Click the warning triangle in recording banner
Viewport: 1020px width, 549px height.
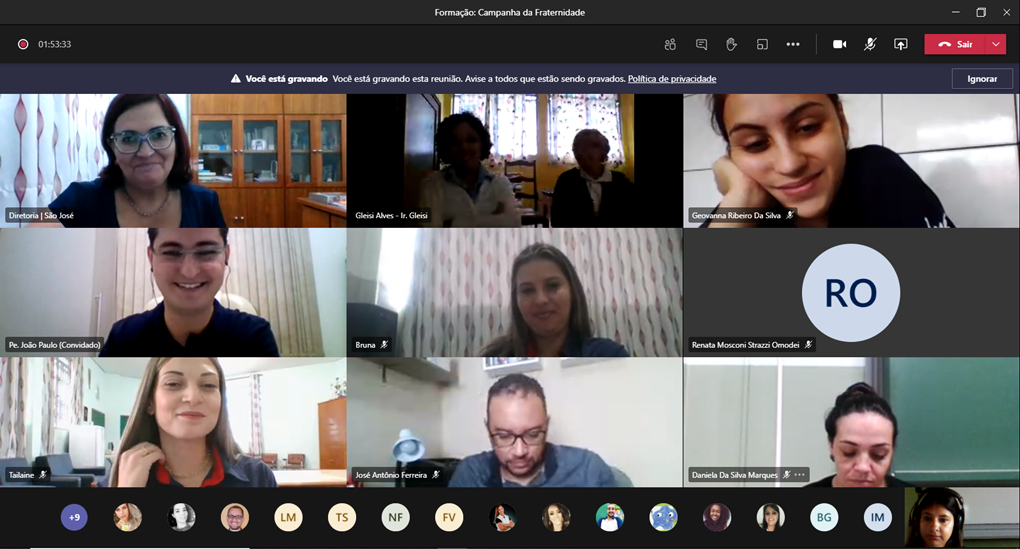click(x=236, y=79)
